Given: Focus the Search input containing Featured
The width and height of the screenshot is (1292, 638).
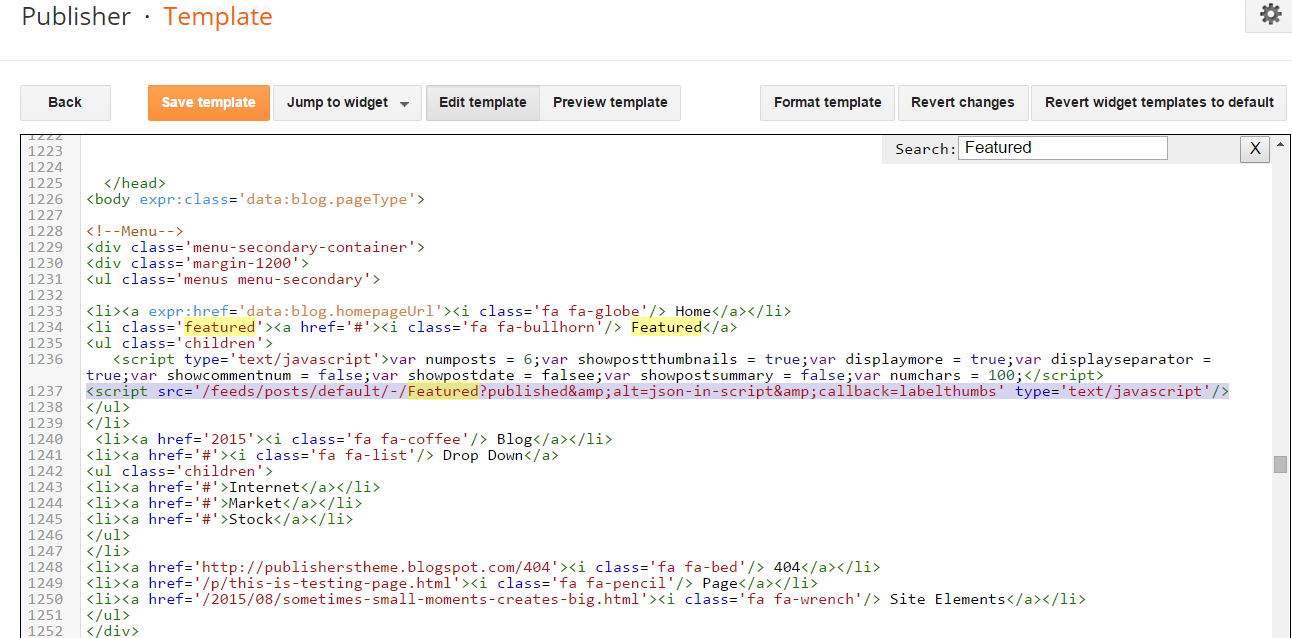Looking at the screenshot, I should tap(1062, 148).
